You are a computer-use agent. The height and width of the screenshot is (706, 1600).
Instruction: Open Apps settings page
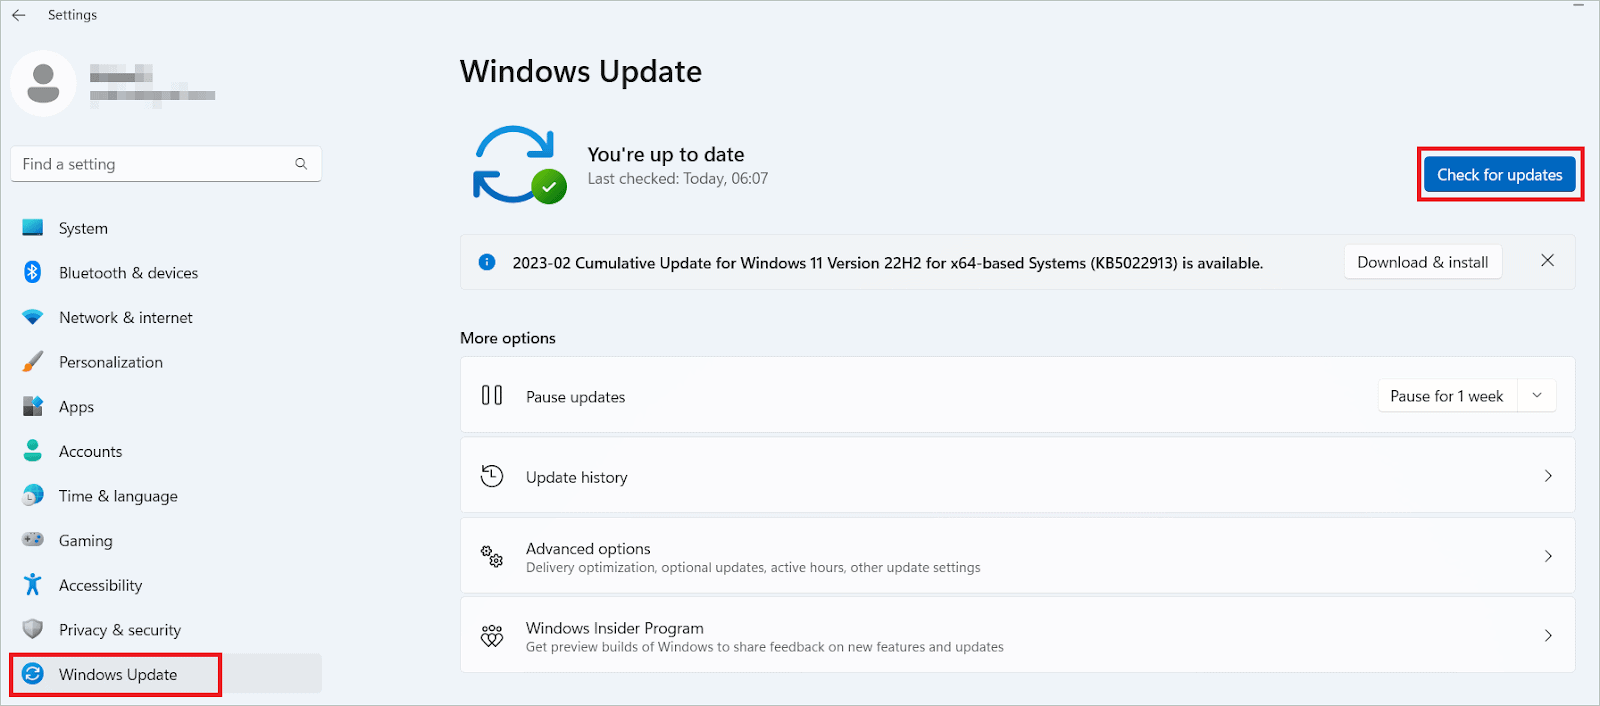[x=166, y=407]
